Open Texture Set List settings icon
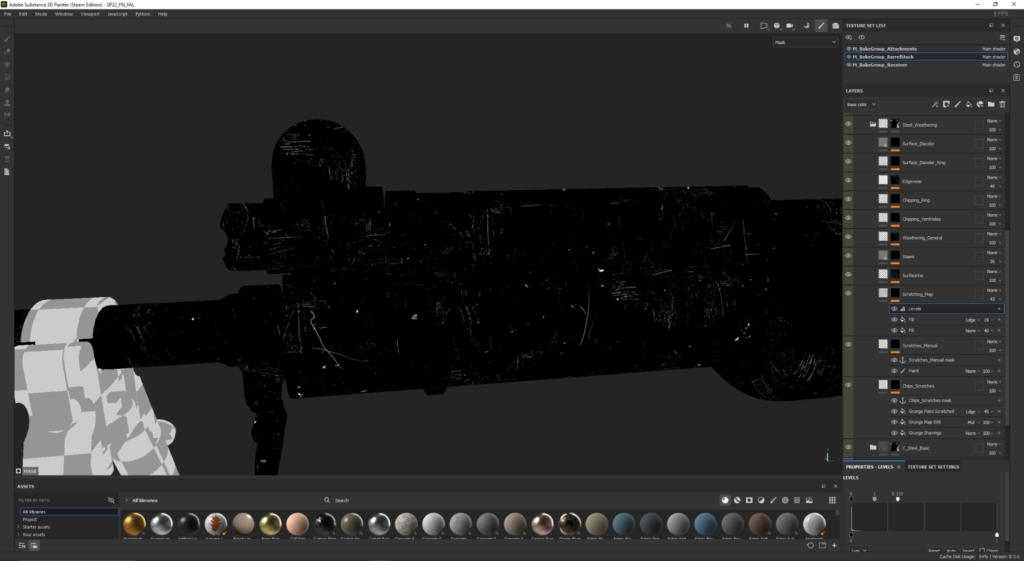 coord(1002,37)
